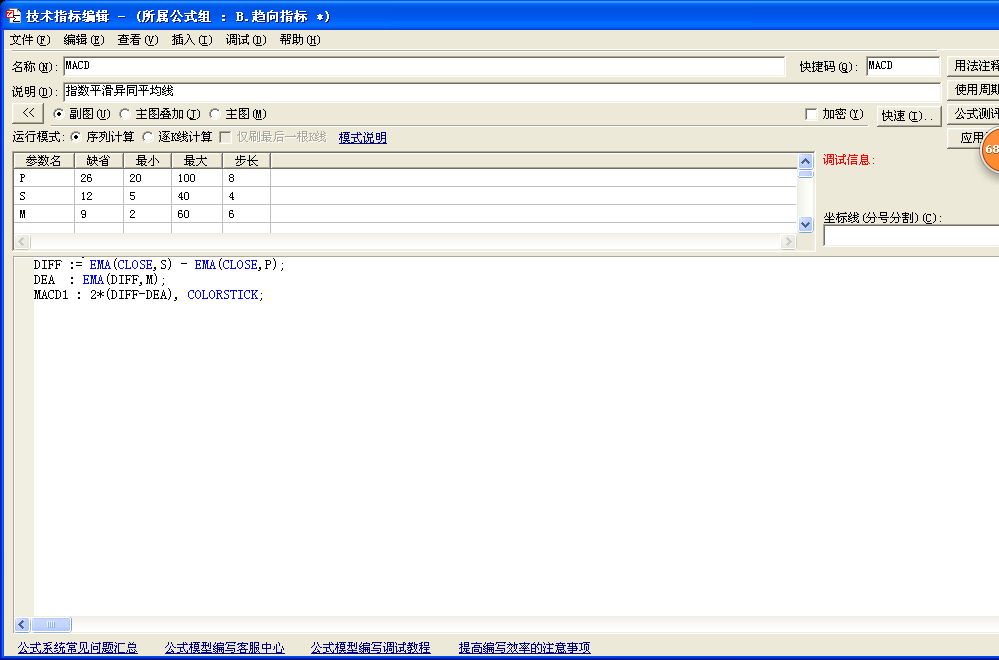This screenshot has width=999, height=660.
Task: Open the 编辑(E) menu
Action: click(84, 40)
